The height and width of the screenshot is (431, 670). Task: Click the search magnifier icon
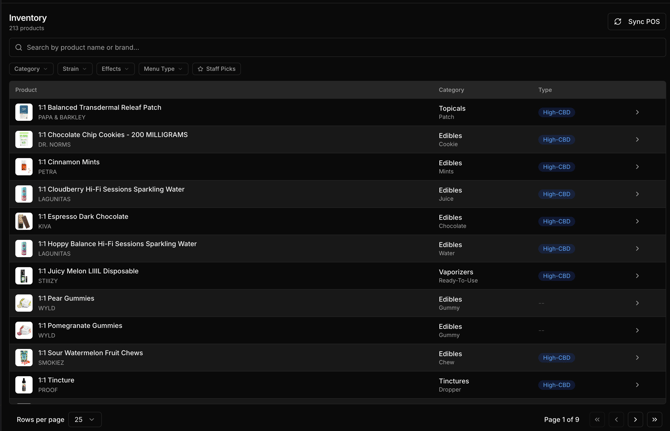[19, 47]
